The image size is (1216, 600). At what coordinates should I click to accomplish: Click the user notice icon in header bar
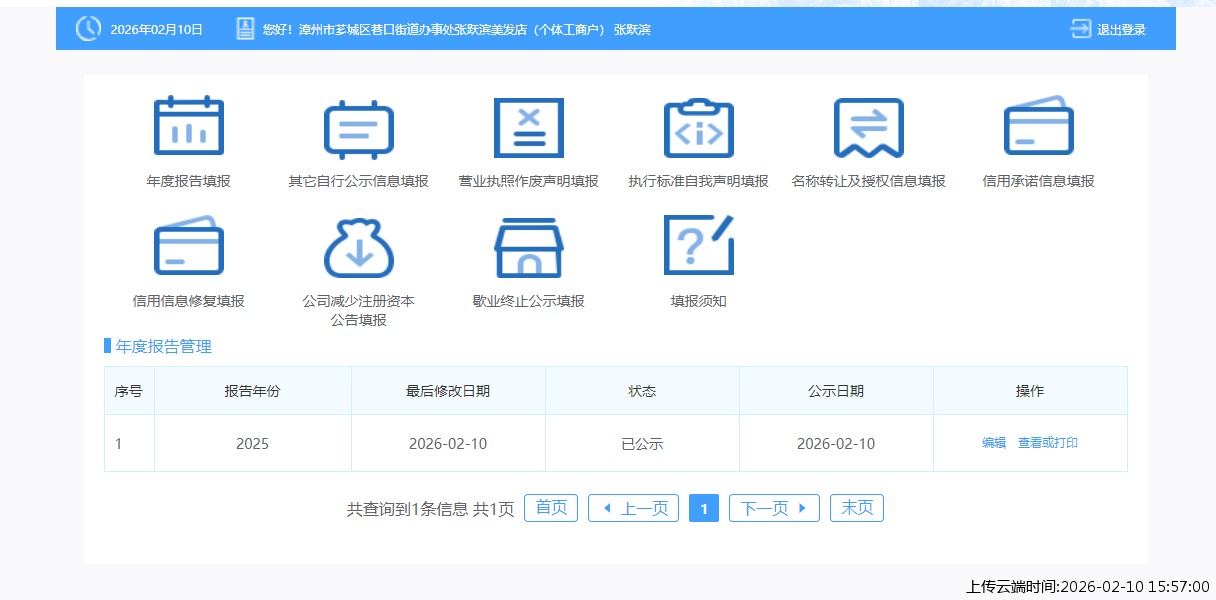[245, 28]
